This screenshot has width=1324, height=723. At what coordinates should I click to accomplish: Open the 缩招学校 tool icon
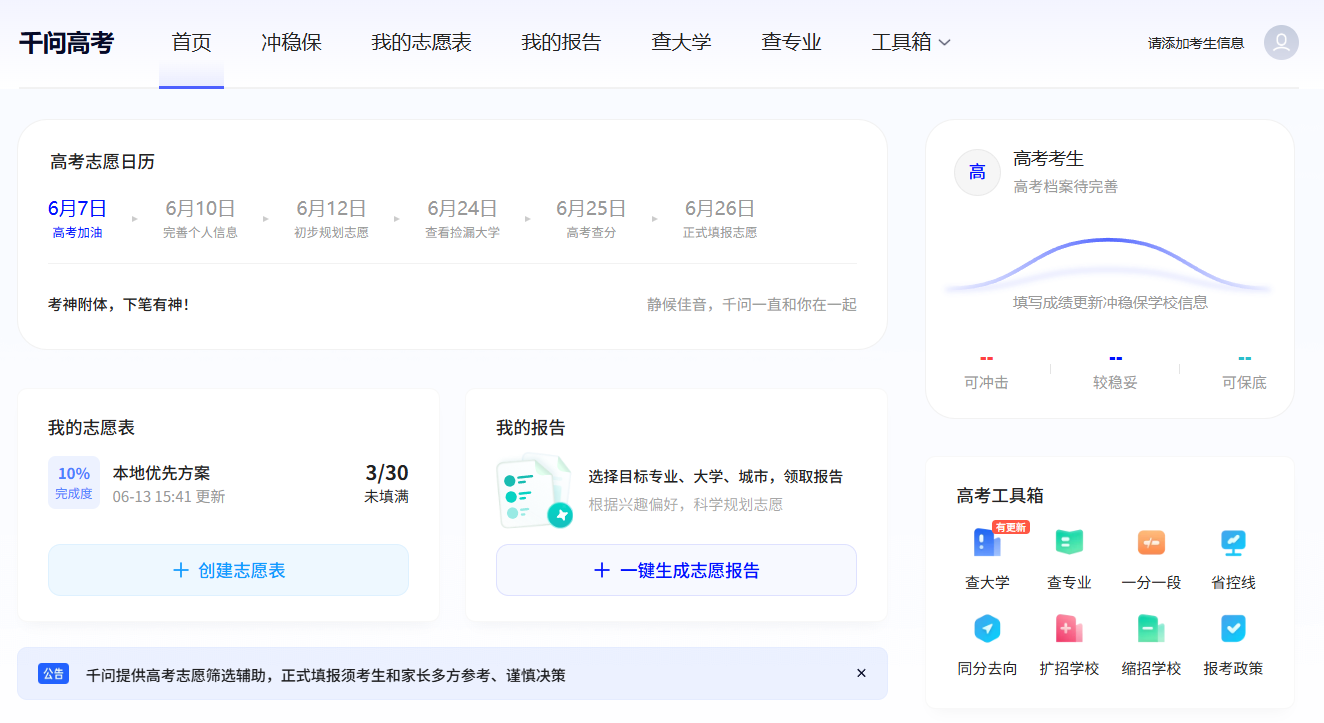click(1151, 629)
